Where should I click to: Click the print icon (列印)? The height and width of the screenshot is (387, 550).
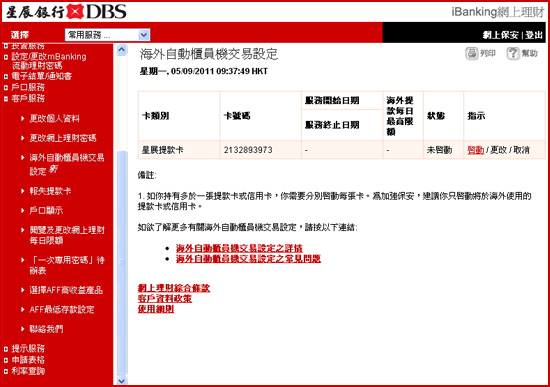pyautogui.click(x=472, y=53)
